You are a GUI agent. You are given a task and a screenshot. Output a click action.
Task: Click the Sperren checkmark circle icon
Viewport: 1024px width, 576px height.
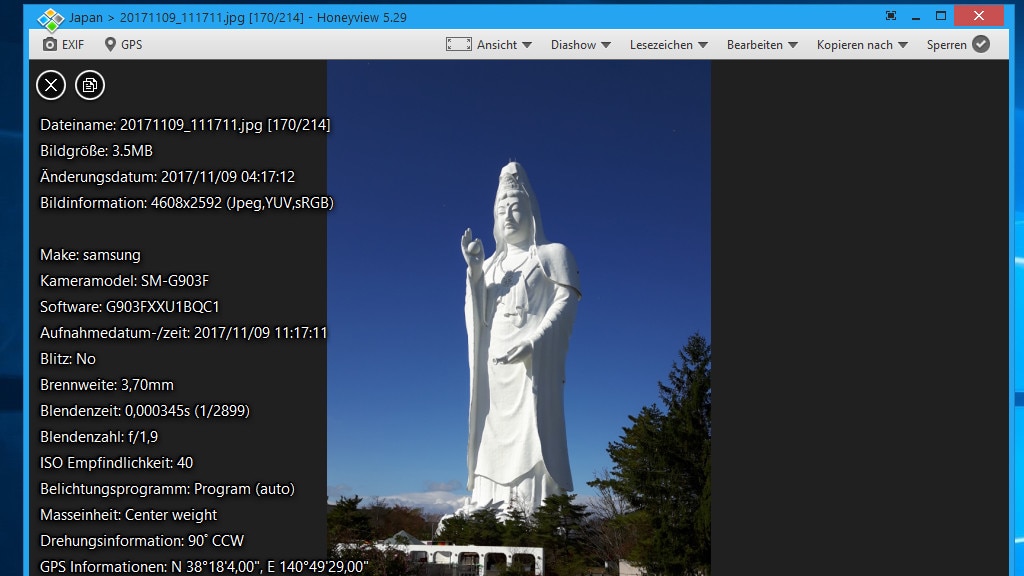[981, 44]
